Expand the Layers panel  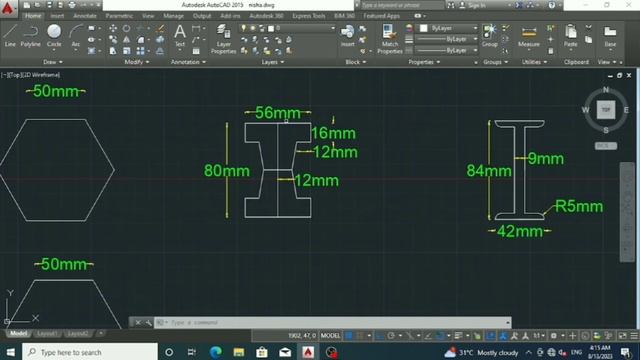272,62
